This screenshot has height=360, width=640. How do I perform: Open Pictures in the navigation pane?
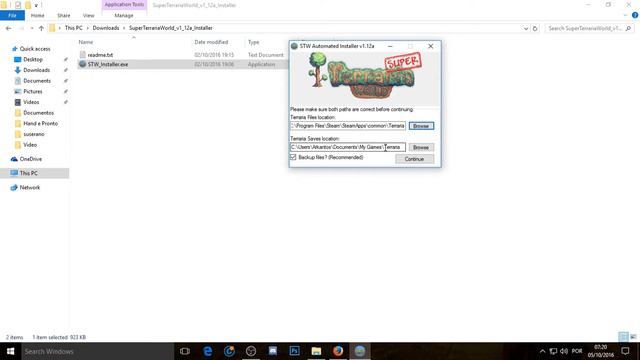pos(33,91)
